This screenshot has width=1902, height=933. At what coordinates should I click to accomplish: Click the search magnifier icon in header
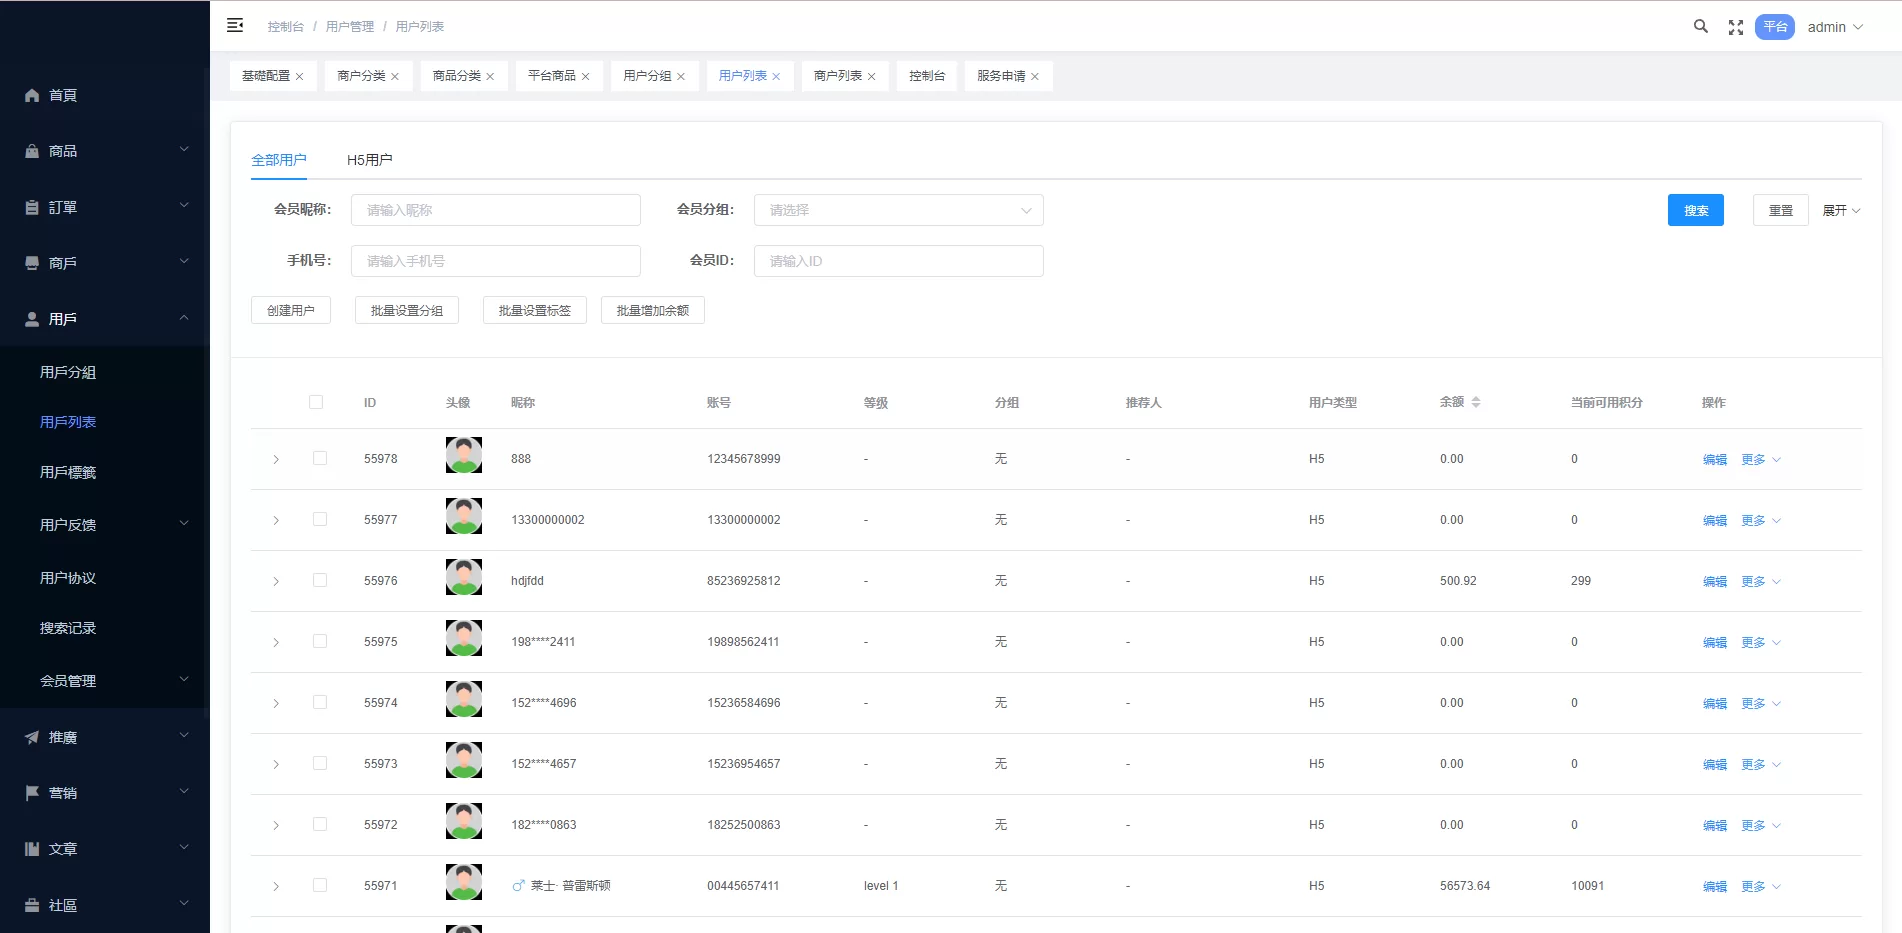(x=1700, y=27)
